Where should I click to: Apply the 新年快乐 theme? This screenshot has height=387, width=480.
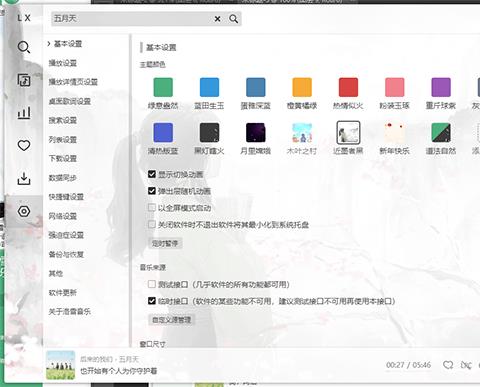coord(395,132)
